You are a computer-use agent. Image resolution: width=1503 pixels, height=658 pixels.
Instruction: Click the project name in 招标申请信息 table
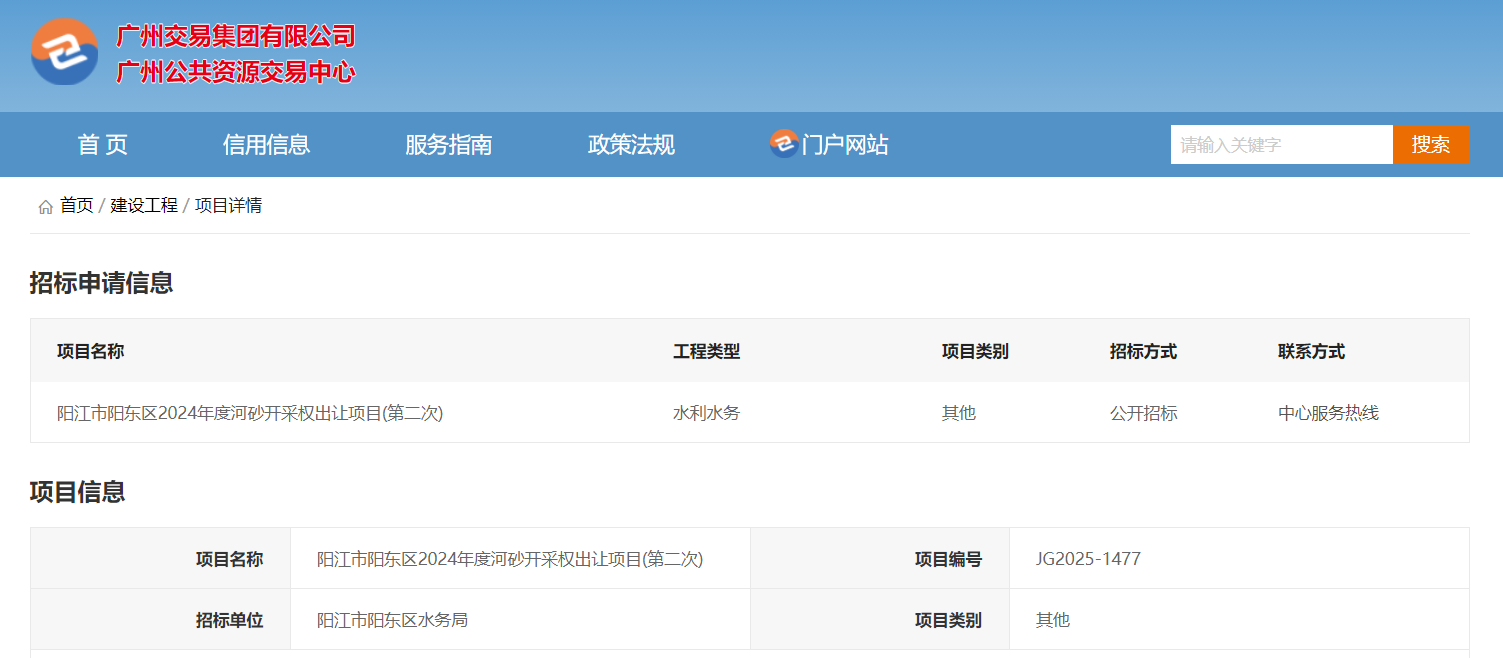[250, 413]
